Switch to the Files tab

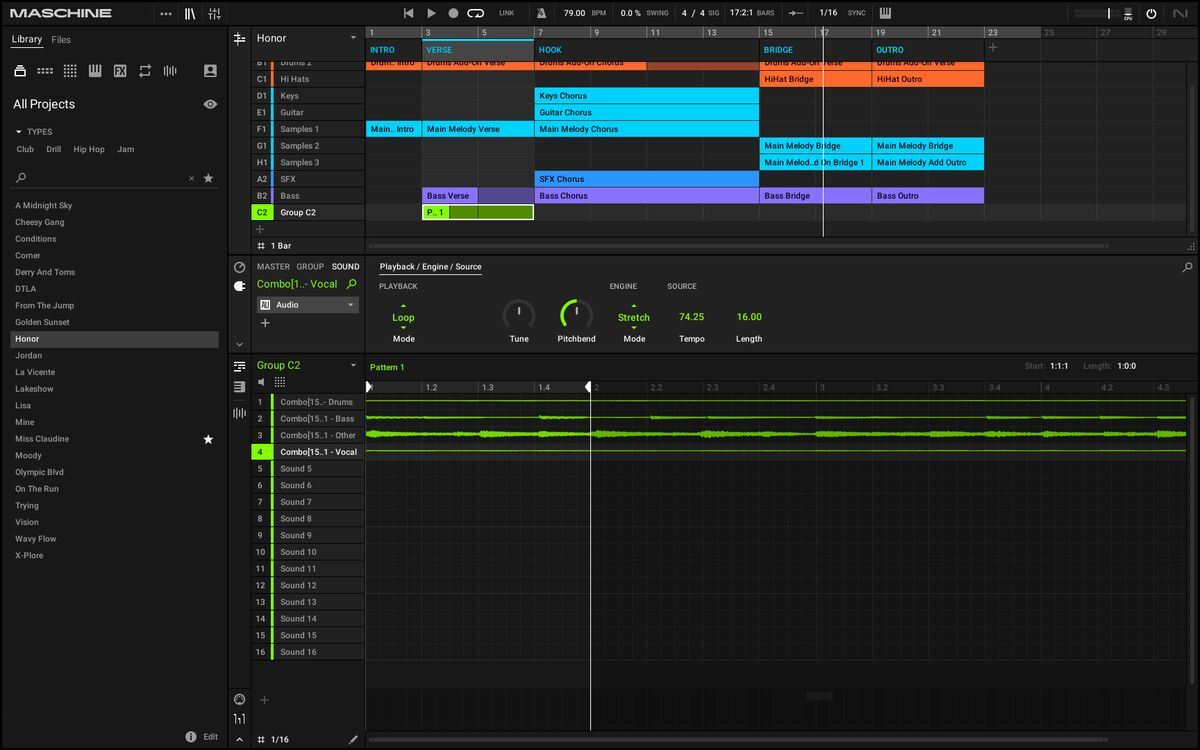[x=61, y=40]
